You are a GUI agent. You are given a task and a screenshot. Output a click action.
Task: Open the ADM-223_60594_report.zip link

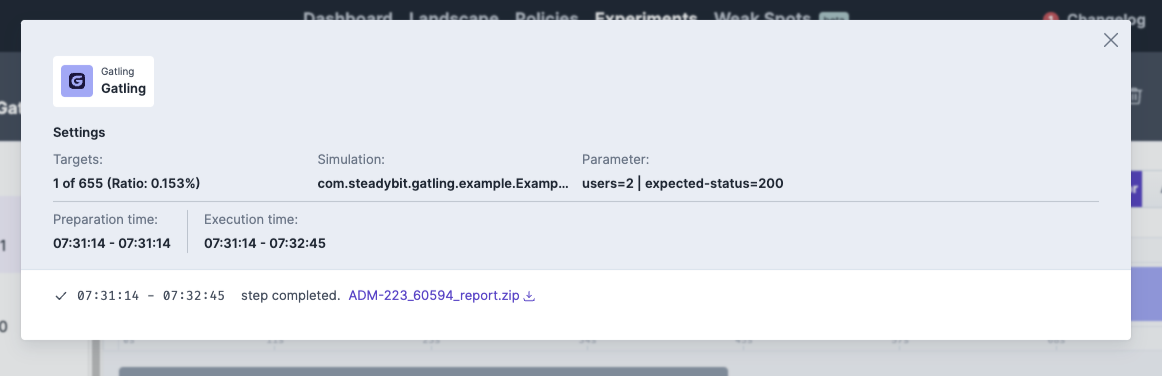pyautogui.click(x=434, y=296)
